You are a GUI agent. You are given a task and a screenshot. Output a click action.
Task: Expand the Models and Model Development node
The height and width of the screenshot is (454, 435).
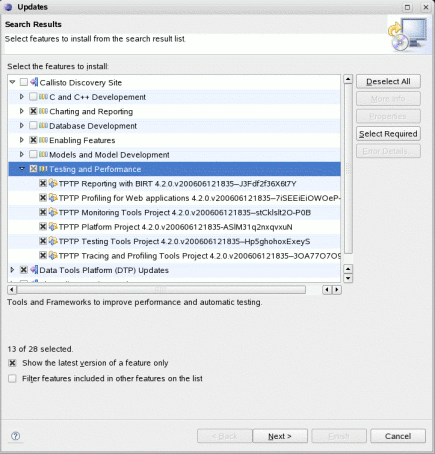pos(22,154)
